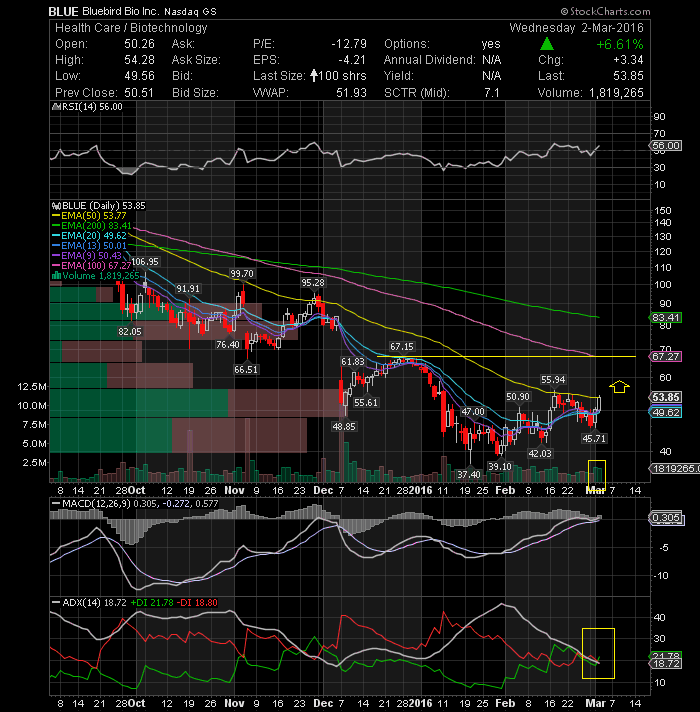The image size is (700, 712).
Task: Click the 76.40 low price label
Action: 227,345
